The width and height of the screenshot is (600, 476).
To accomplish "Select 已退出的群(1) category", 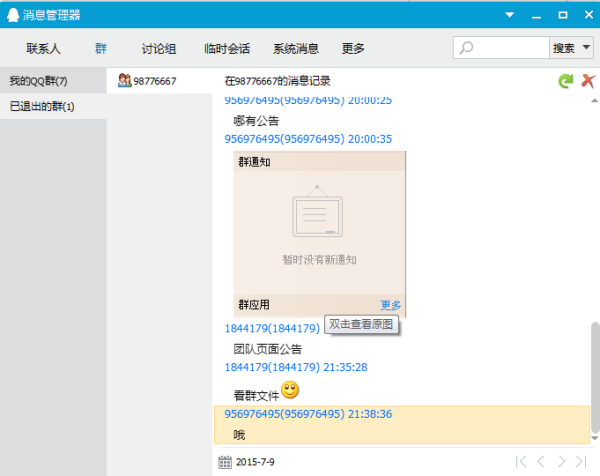I will click(x=53, y=106).
